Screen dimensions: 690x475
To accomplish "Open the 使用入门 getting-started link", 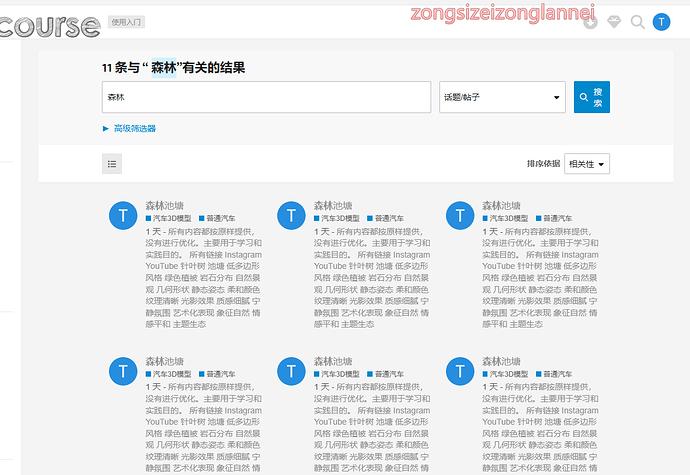I will [x=126, y=22].
